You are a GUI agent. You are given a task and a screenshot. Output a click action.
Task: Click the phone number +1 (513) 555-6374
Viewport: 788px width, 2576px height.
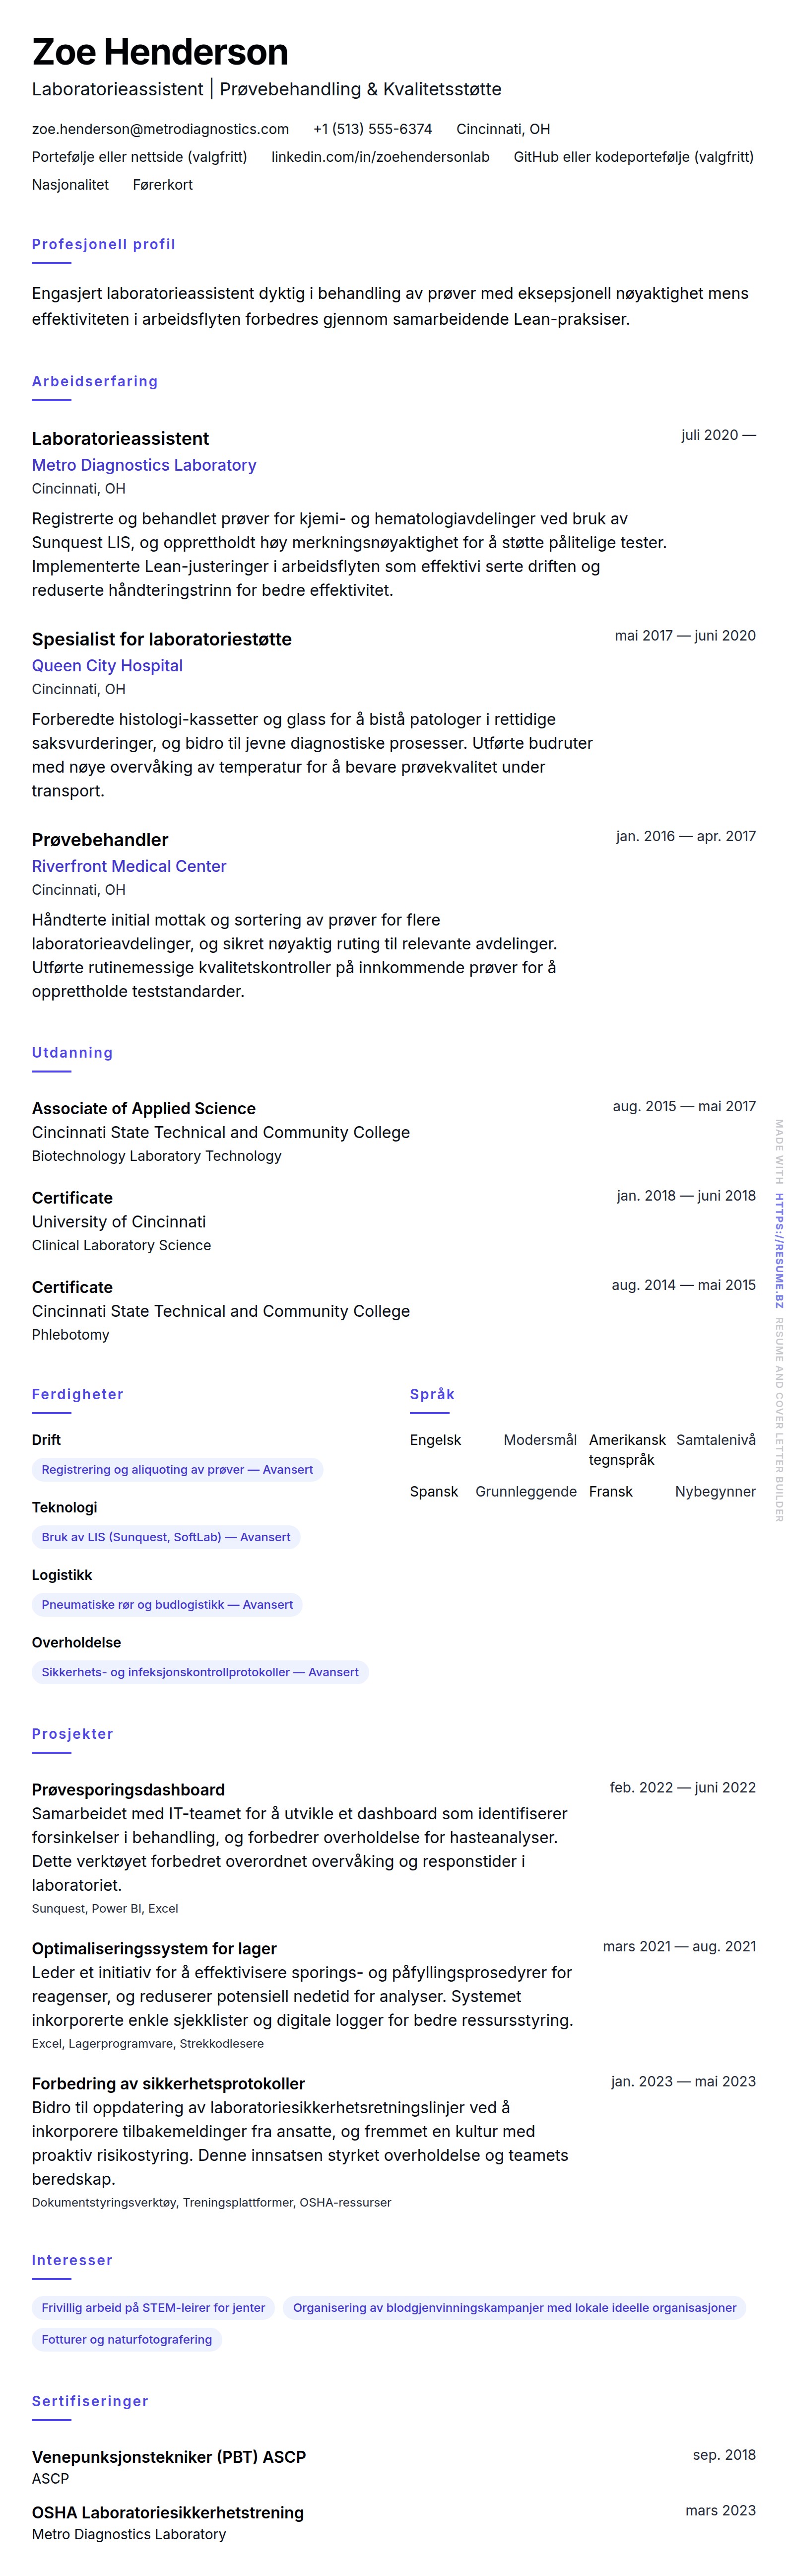pyautogui.click(x=372, y=129)
